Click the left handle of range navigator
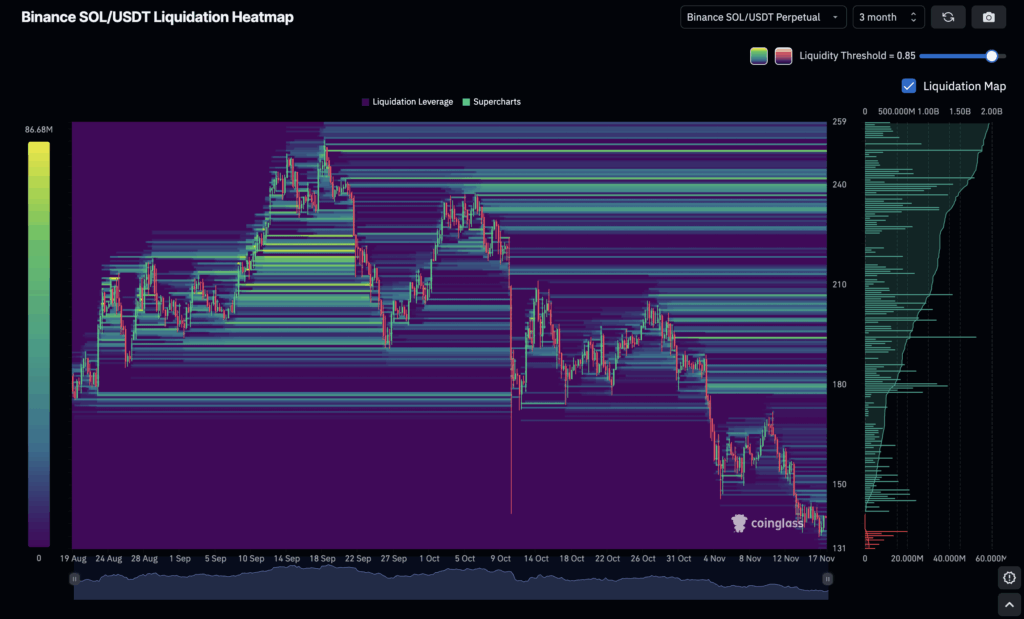Screen dimensions: 1024x619 coord(74,579)
